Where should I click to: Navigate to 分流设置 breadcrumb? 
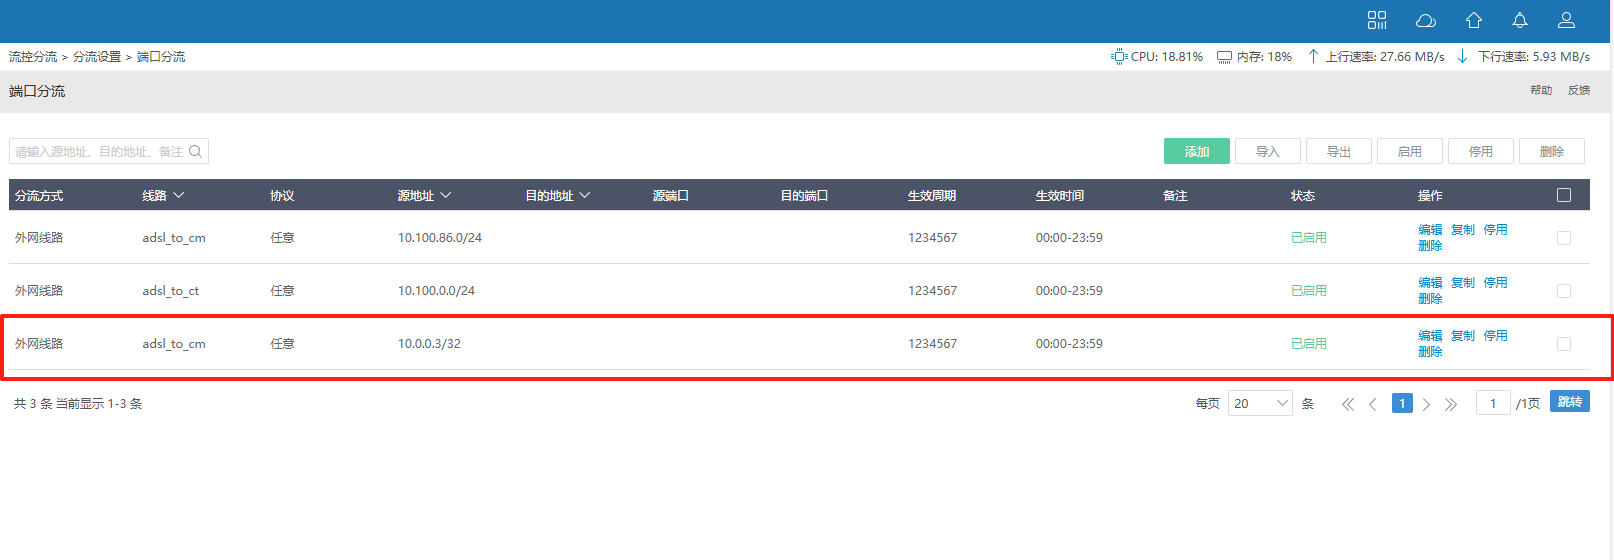pyautogui.click(x=97, y=57)
